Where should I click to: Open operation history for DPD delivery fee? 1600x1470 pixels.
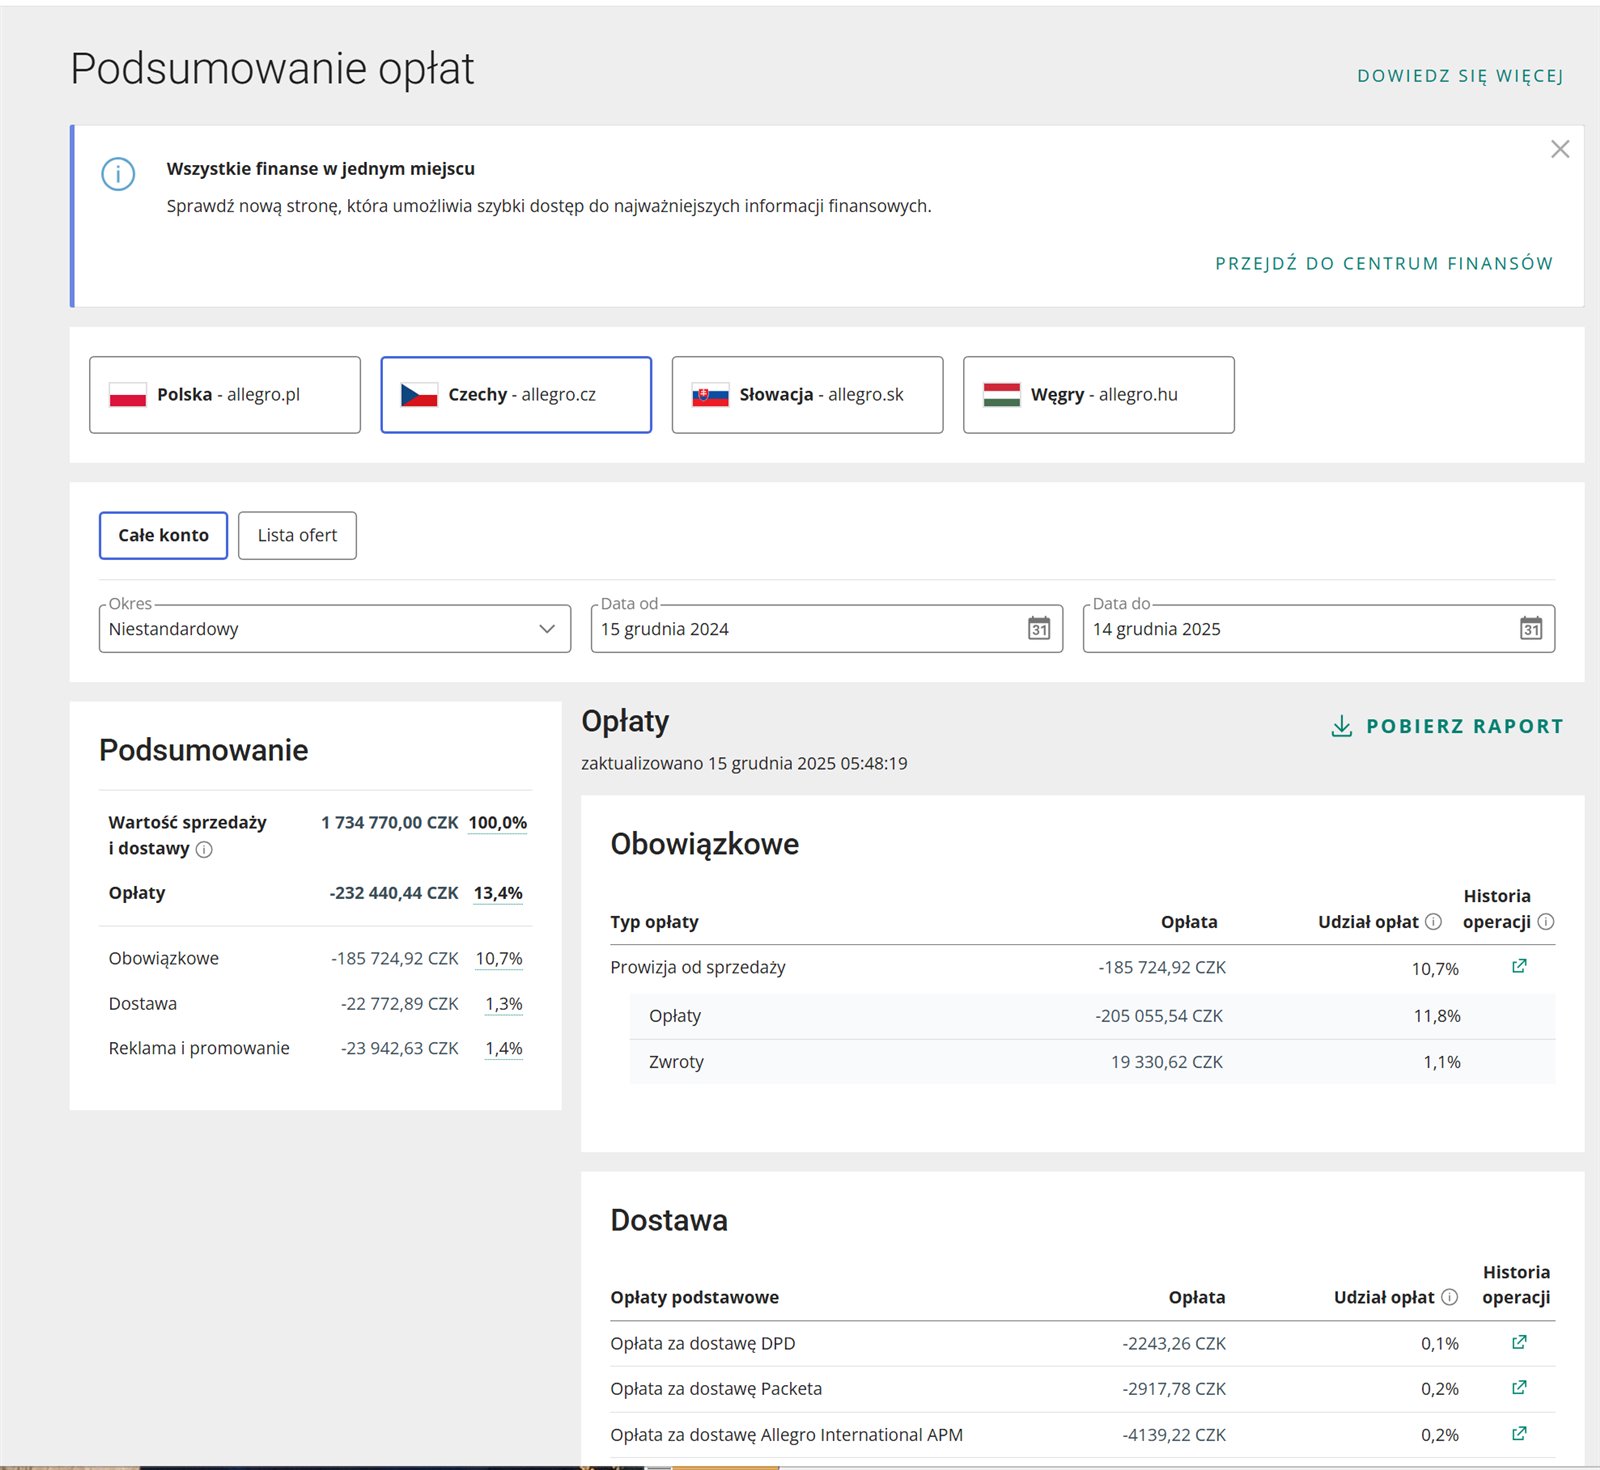pos(1519,1342)
